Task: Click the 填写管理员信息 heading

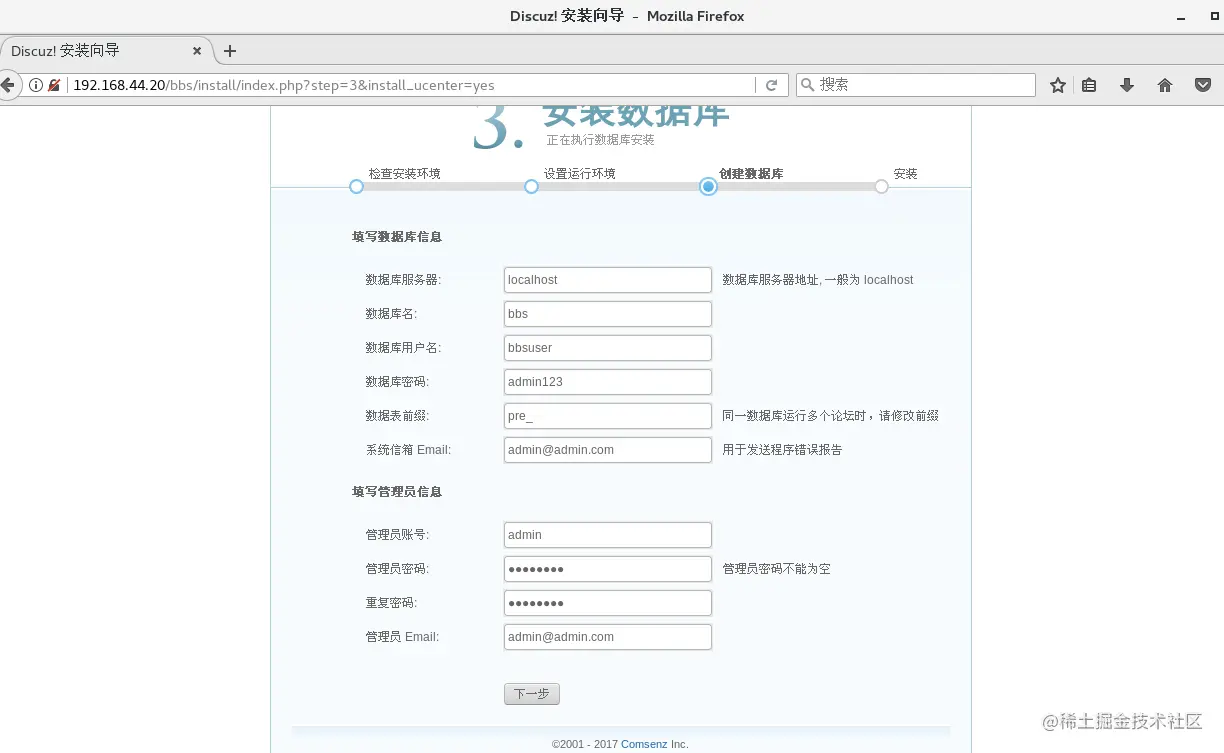Action: 397,492
